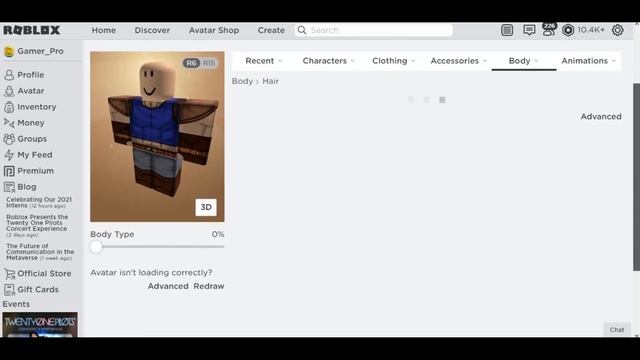
Task: Click the Avatar sidebar icon
Action: pyautogui.click(x=9, y=91)
